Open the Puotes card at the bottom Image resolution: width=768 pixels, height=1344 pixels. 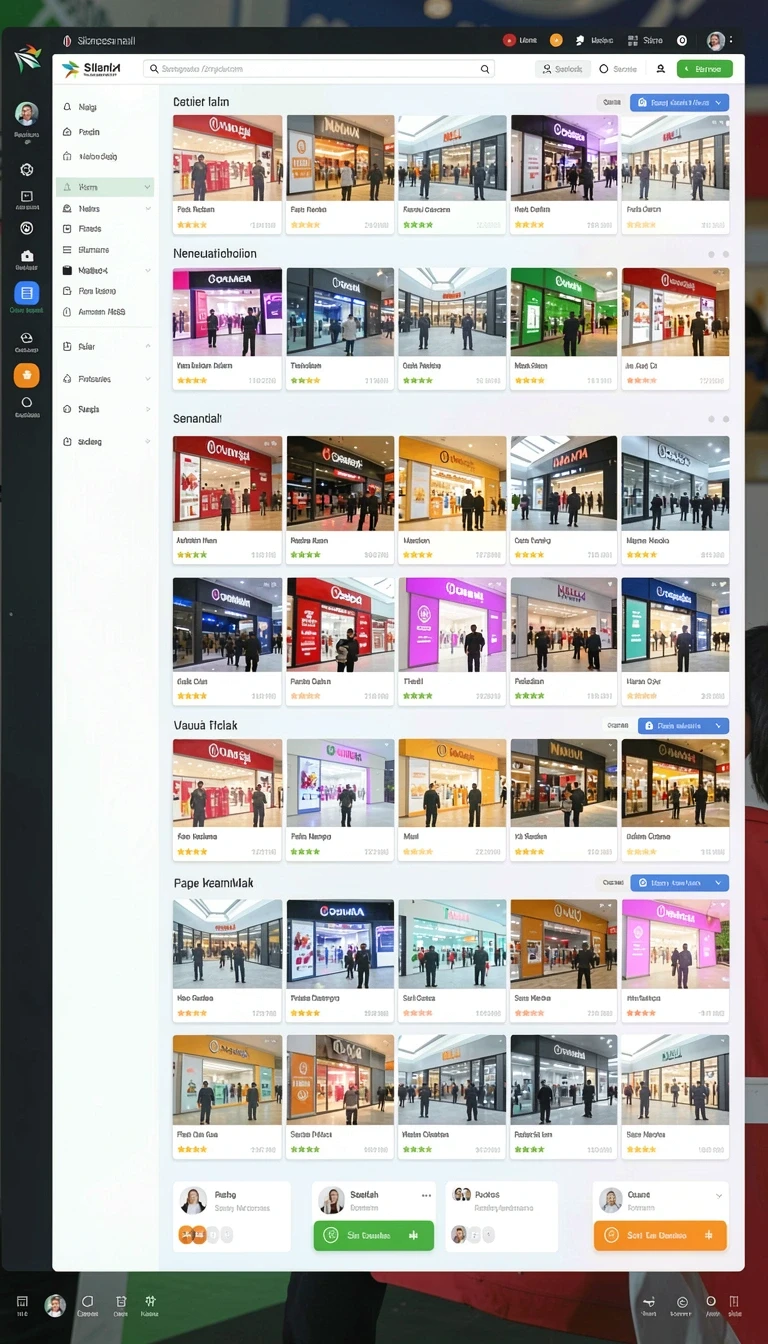tap(502, 1216)
